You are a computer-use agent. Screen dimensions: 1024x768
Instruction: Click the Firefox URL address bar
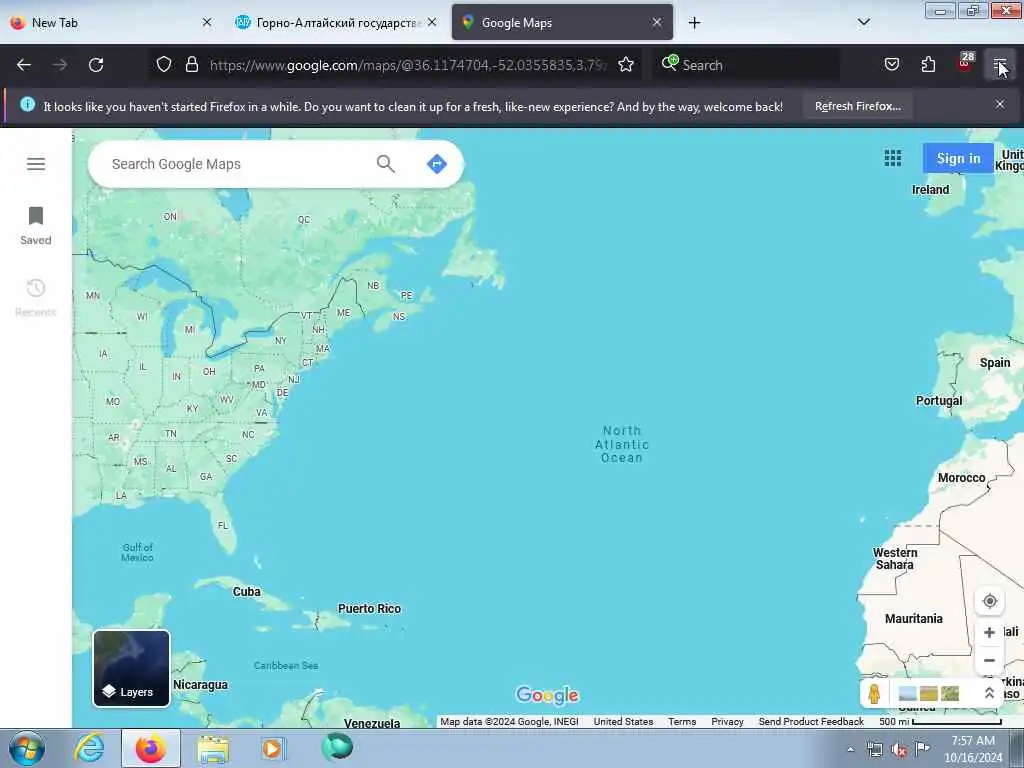point(408,65)
